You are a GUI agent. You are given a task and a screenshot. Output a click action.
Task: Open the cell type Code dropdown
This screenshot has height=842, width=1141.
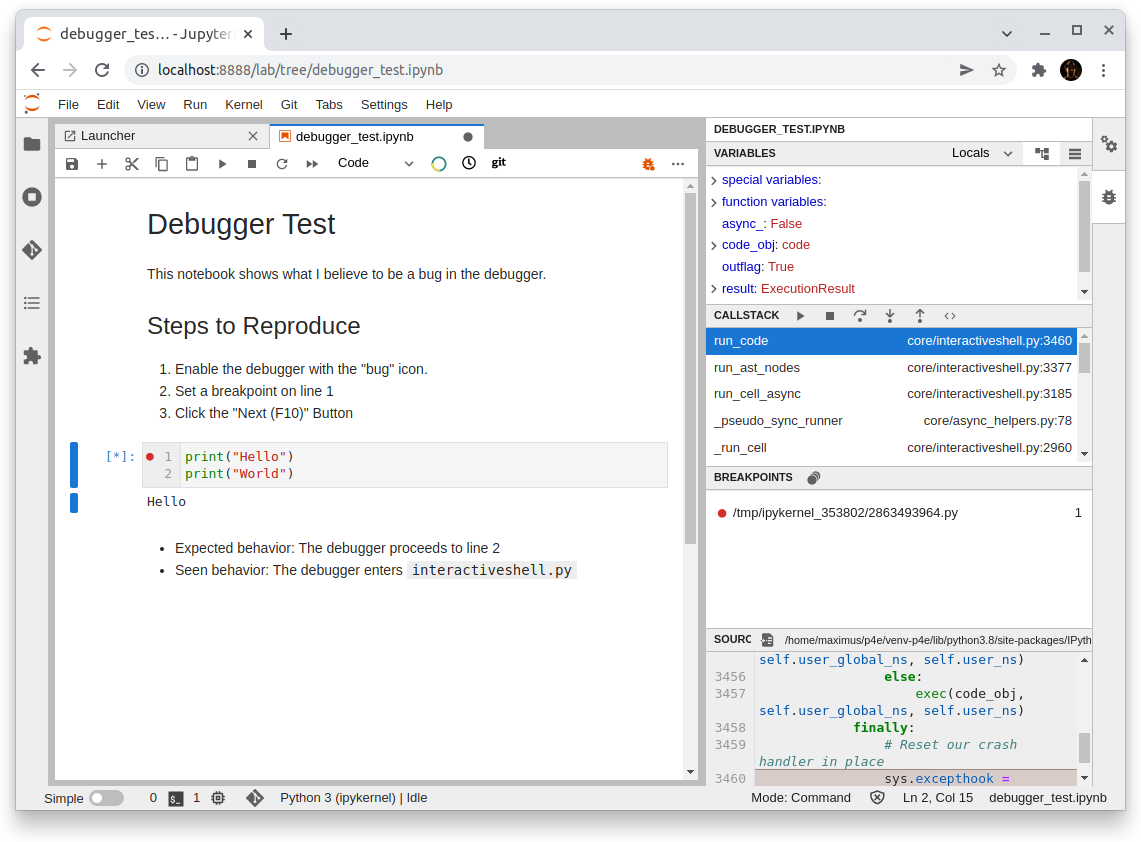[375, 164]
